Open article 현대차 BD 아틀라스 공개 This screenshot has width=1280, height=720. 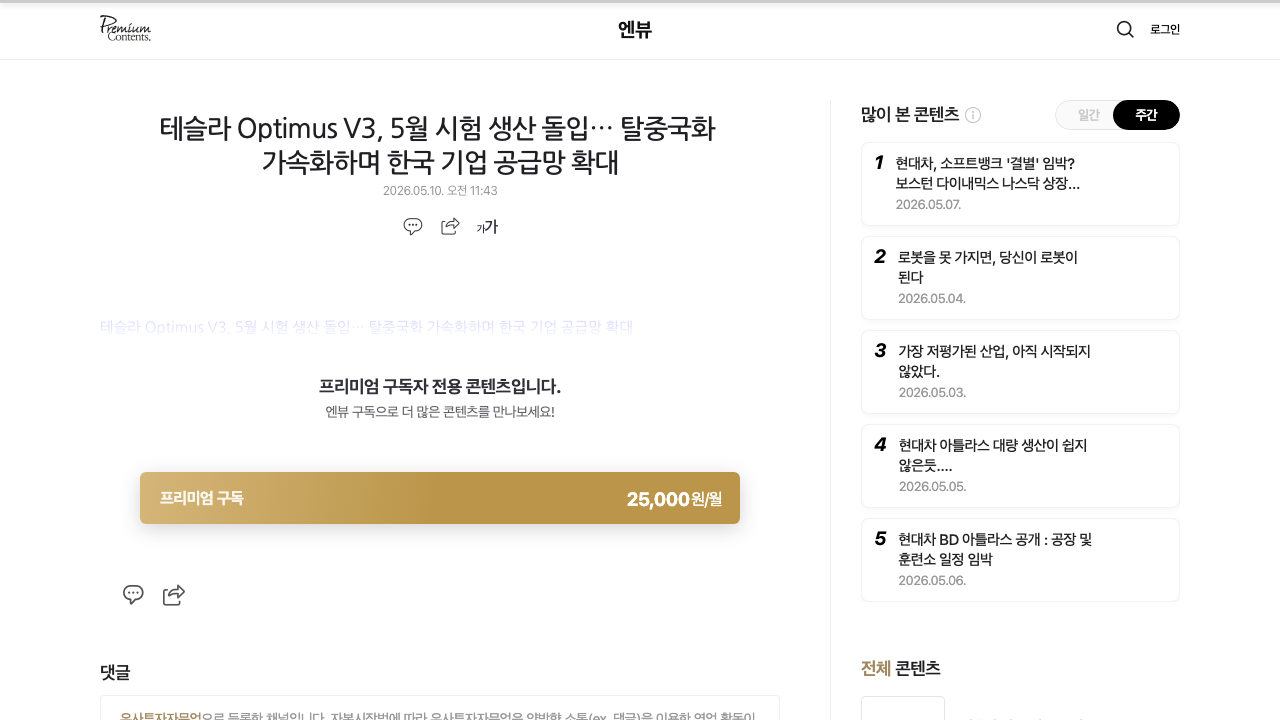pyautogui.click(x=1020, y=560)
